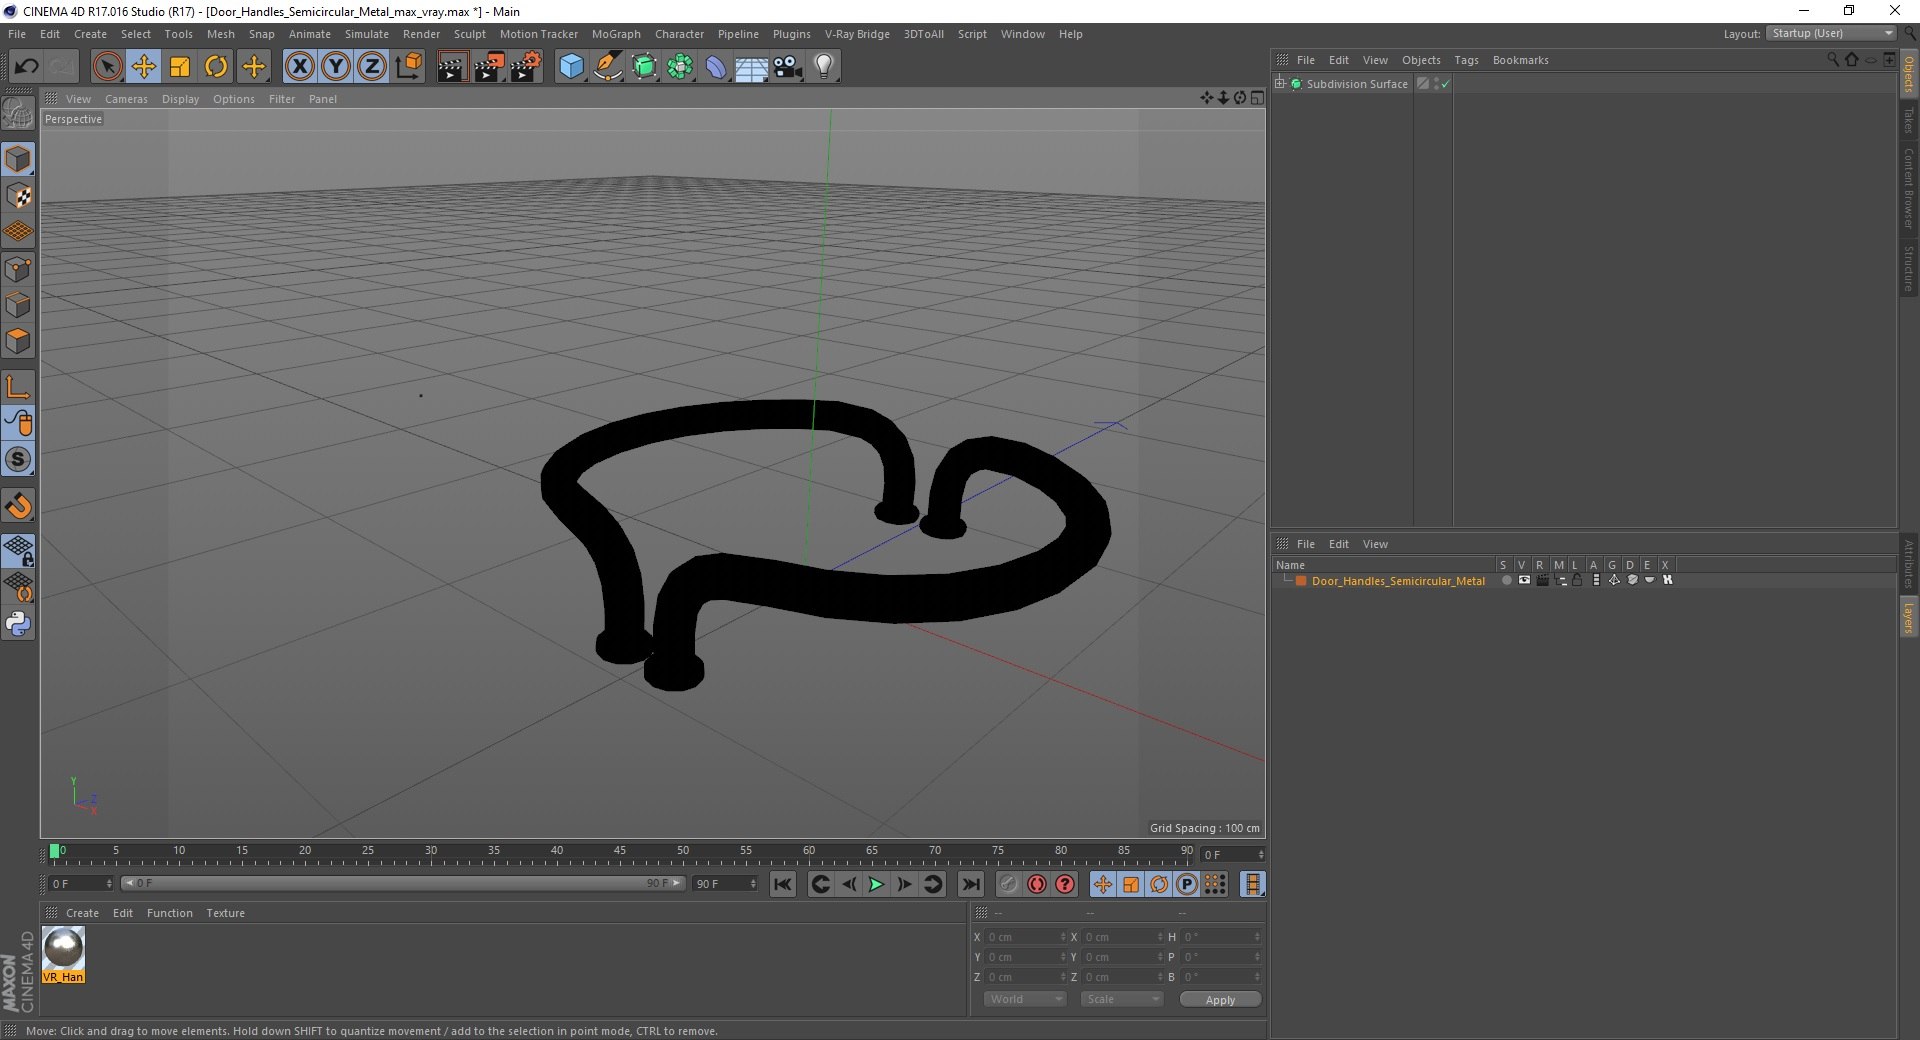
Task: Open the Layout dropdown Startup (User)
Action: (1831, 33)
